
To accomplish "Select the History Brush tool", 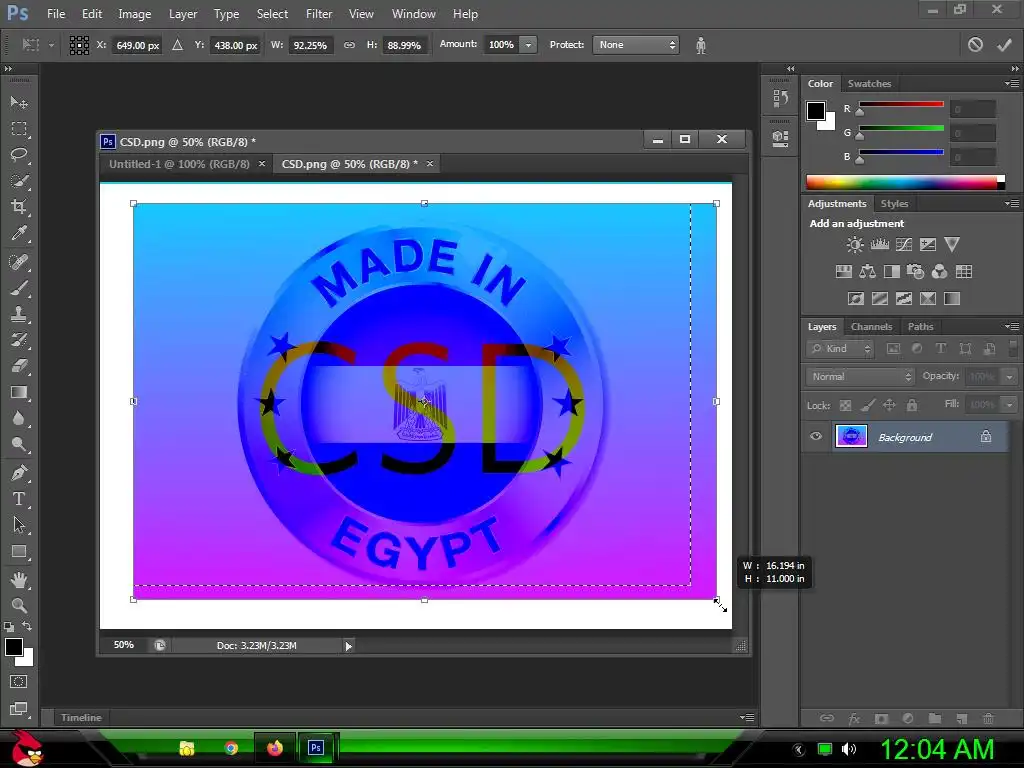I will [19, 340].
